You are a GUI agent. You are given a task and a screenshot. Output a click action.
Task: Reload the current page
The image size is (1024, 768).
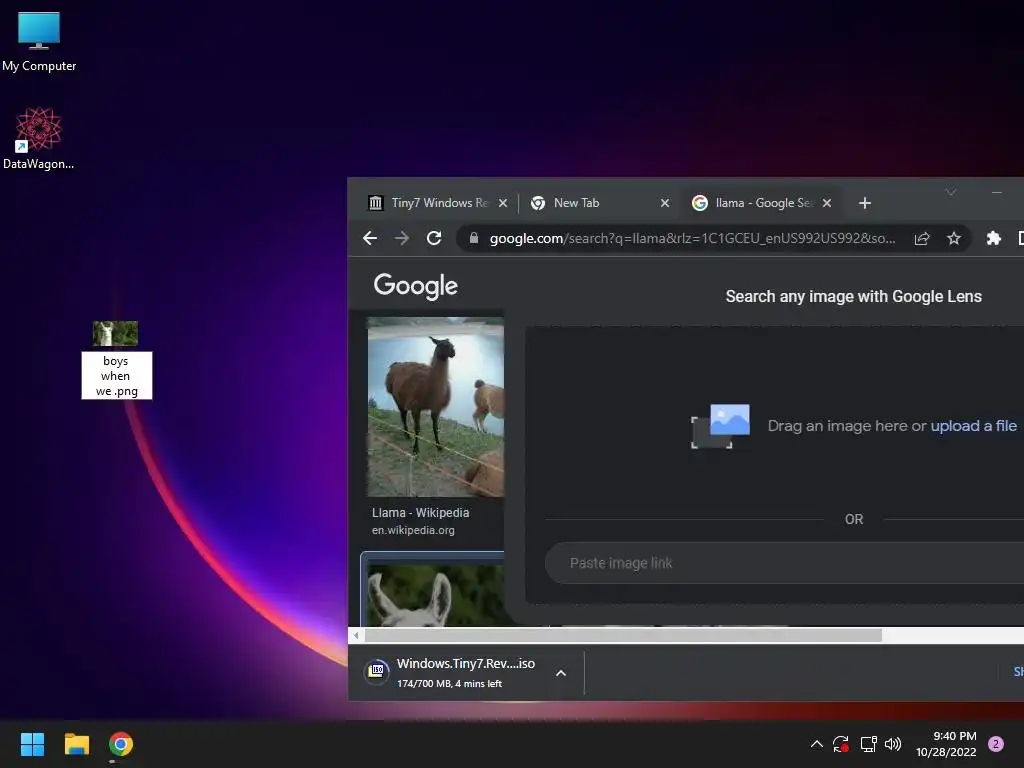pos(434,238)
